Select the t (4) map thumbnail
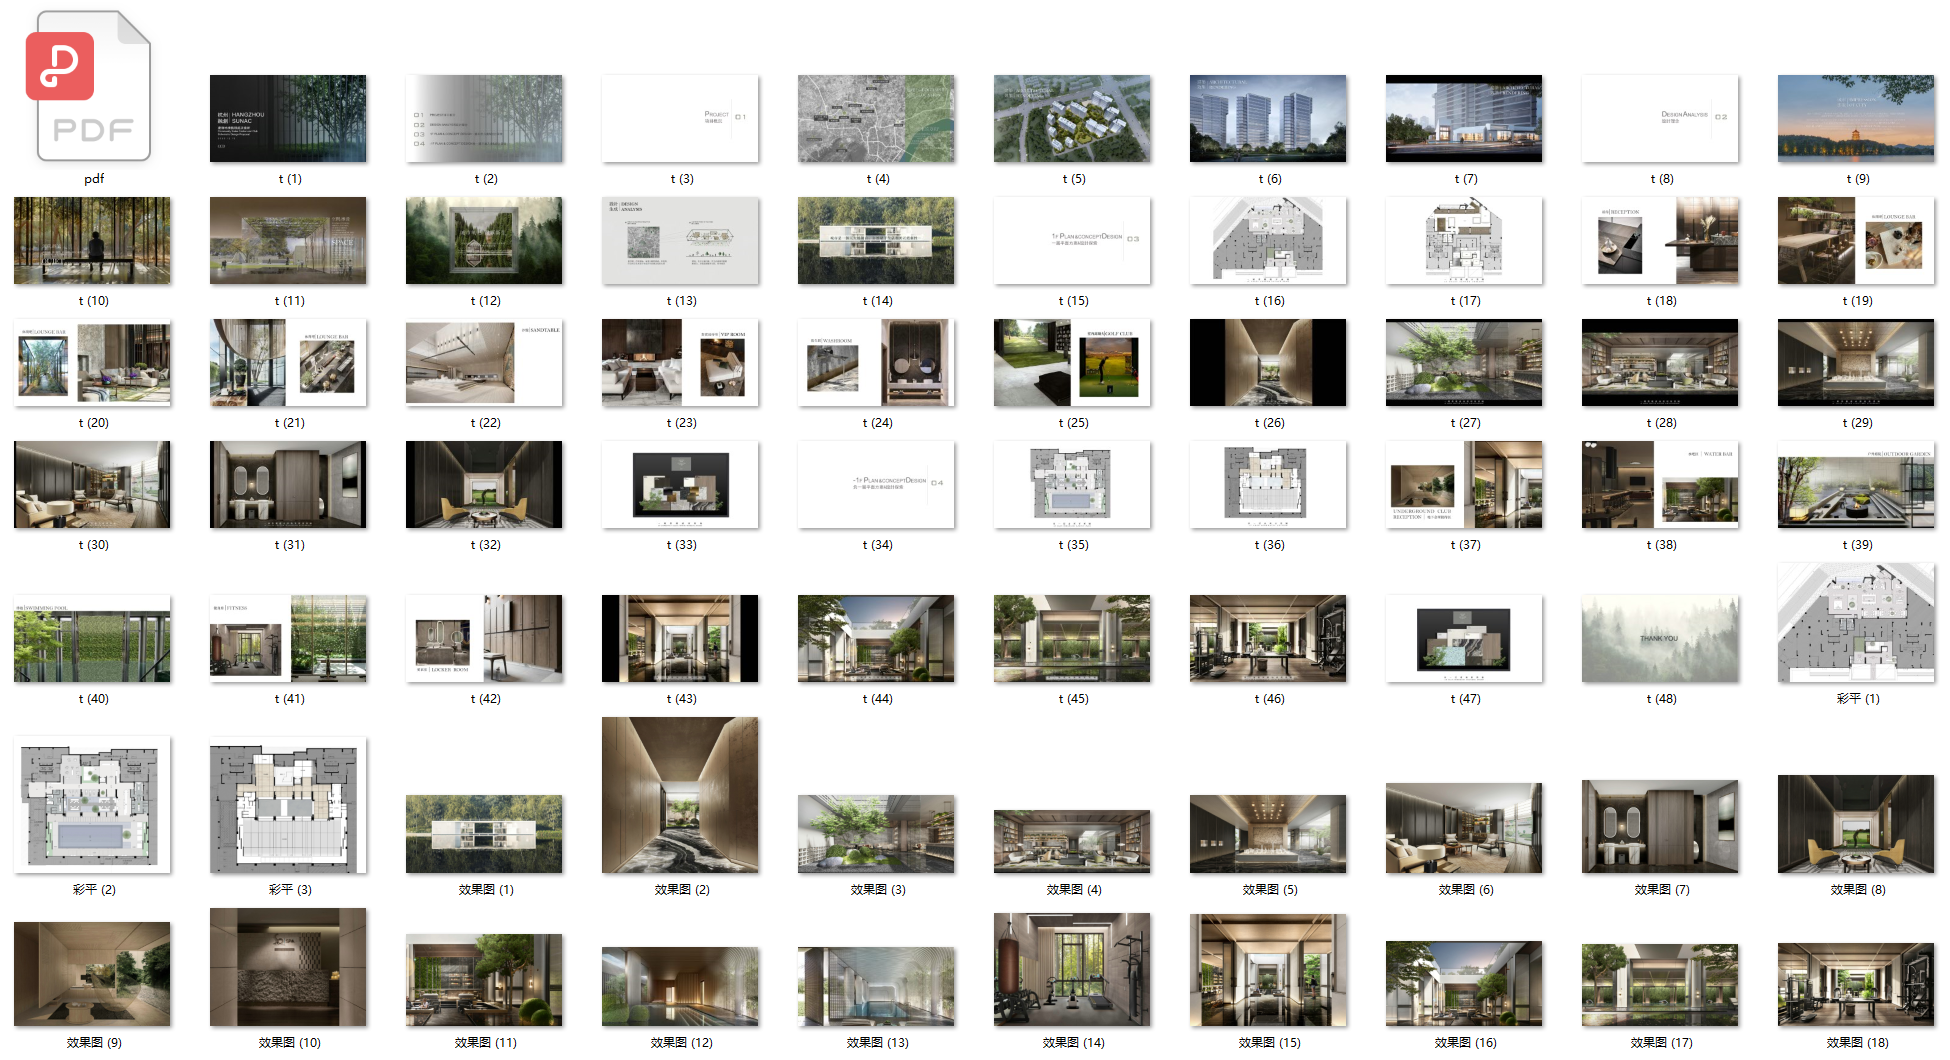The height and width of the screenshot is (1060, 1950). point(876,119)
